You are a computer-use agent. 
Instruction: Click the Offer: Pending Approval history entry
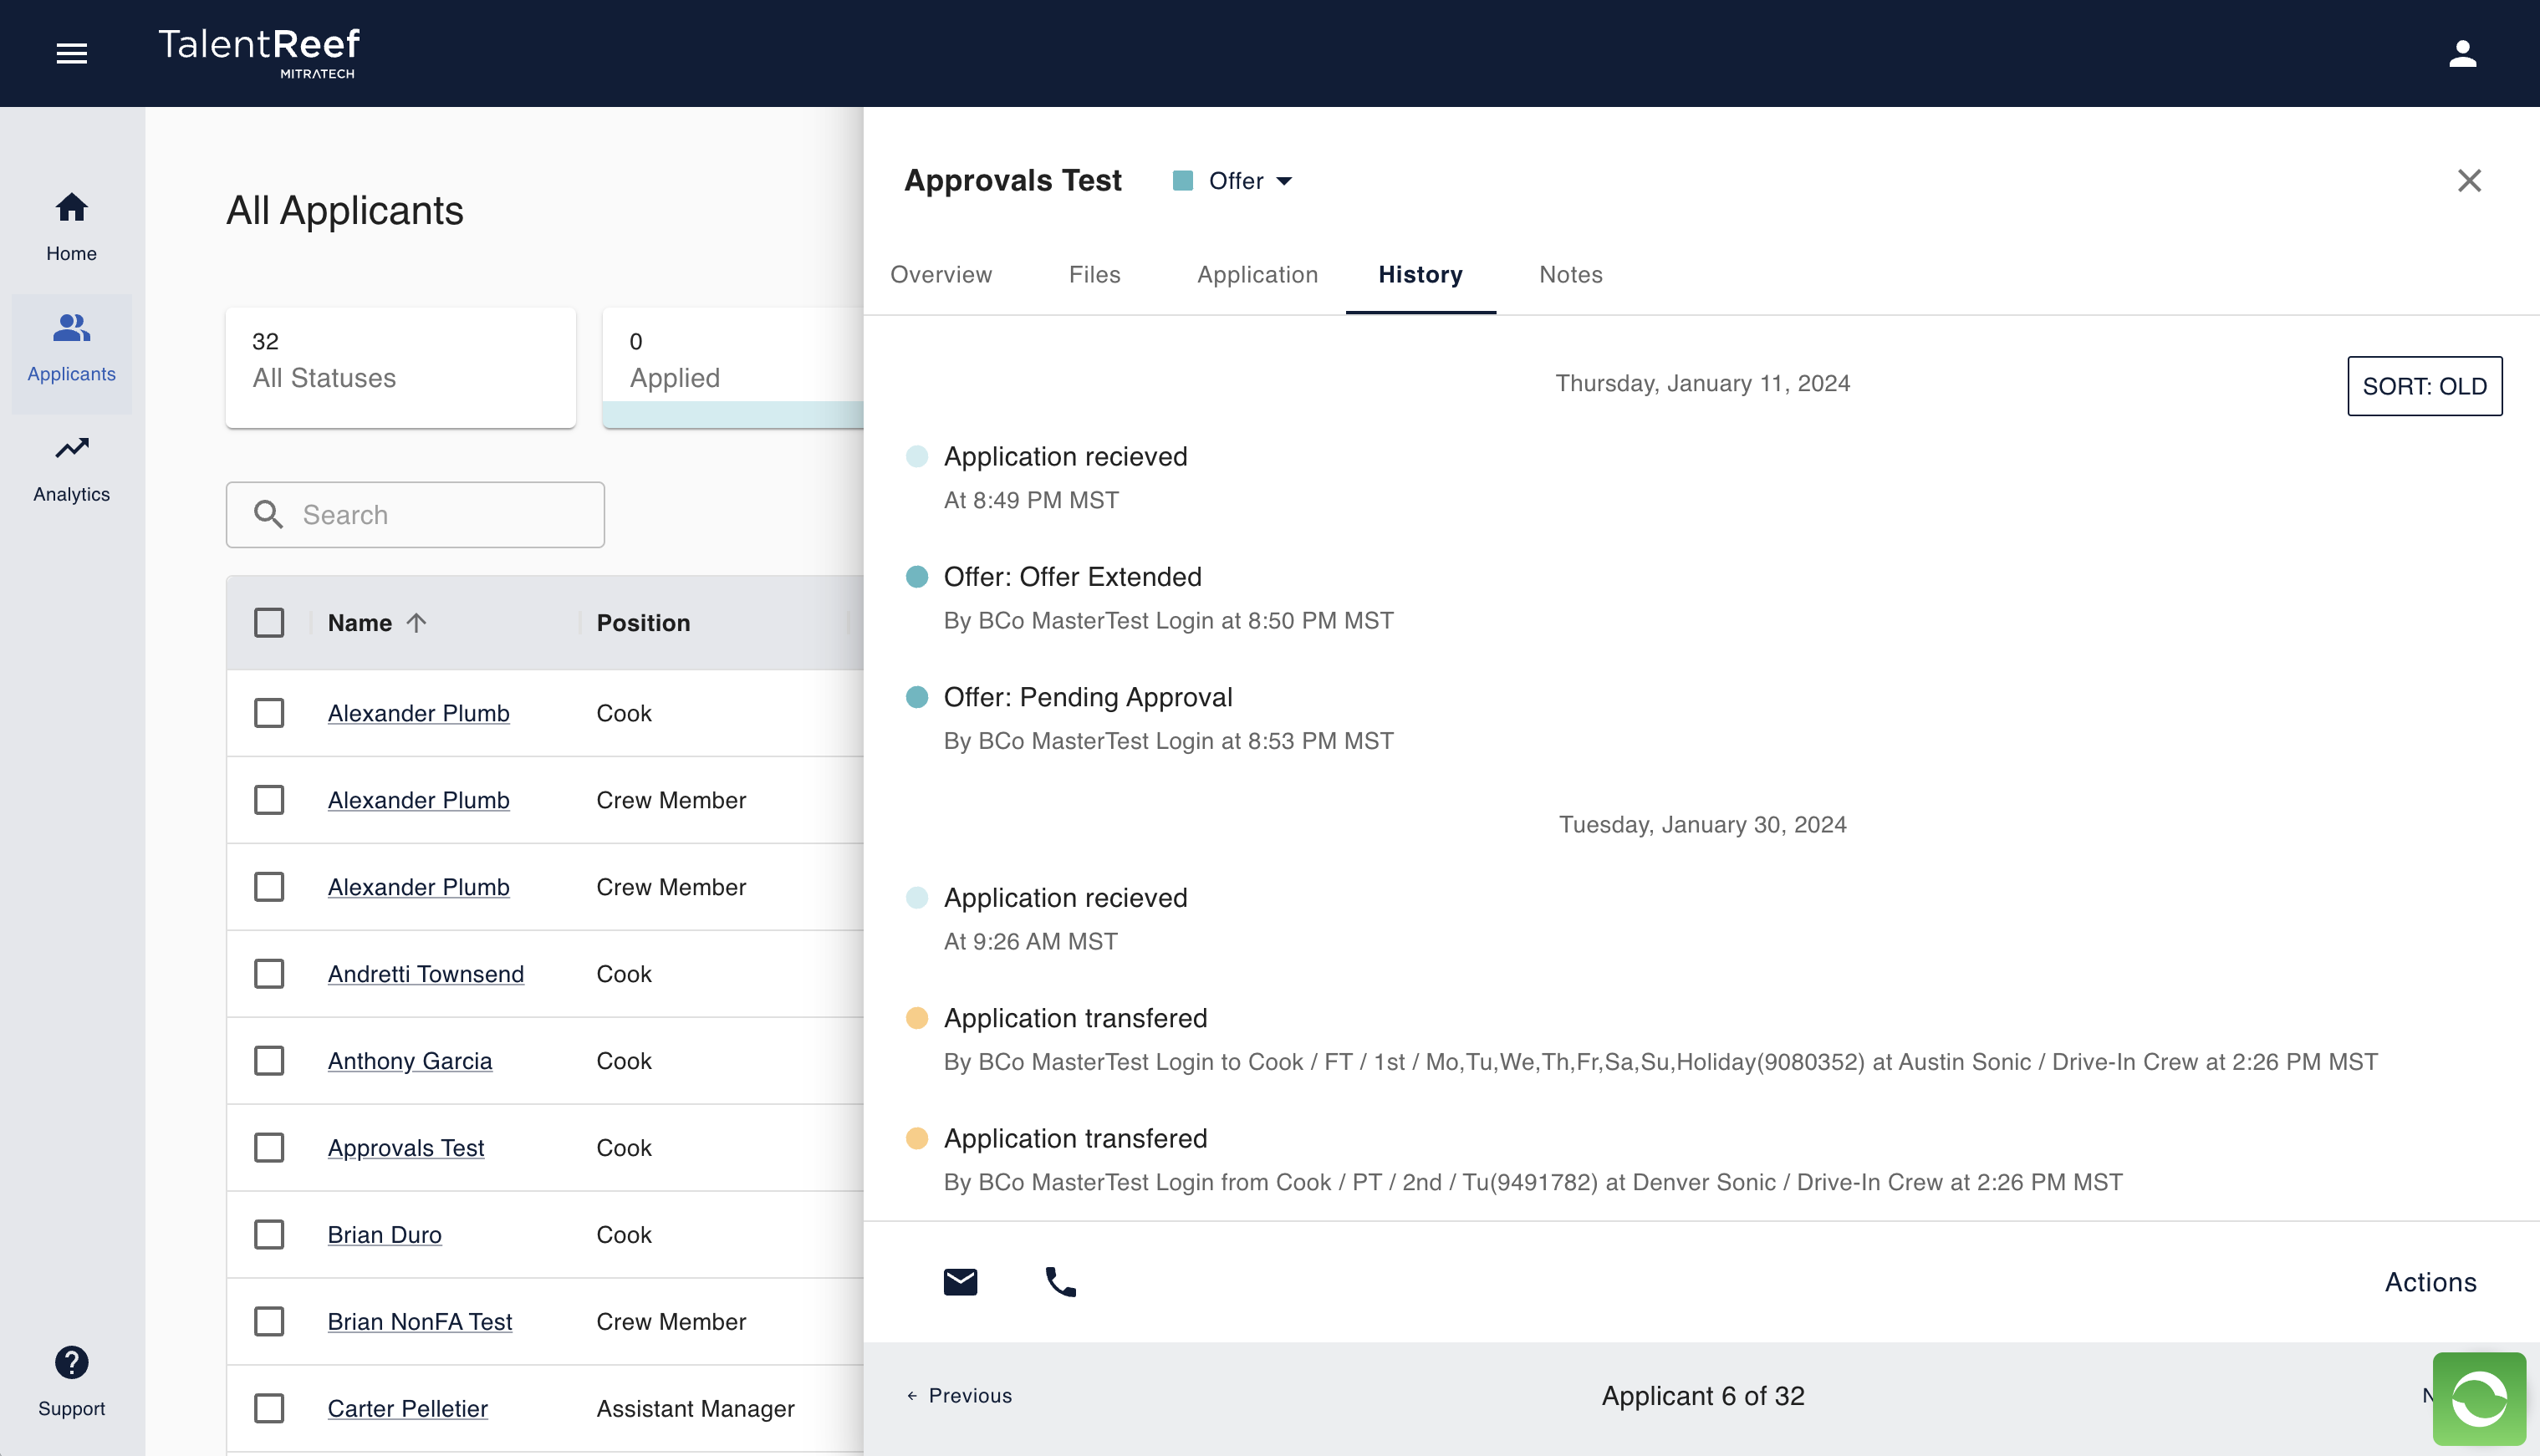(1087, 697)
